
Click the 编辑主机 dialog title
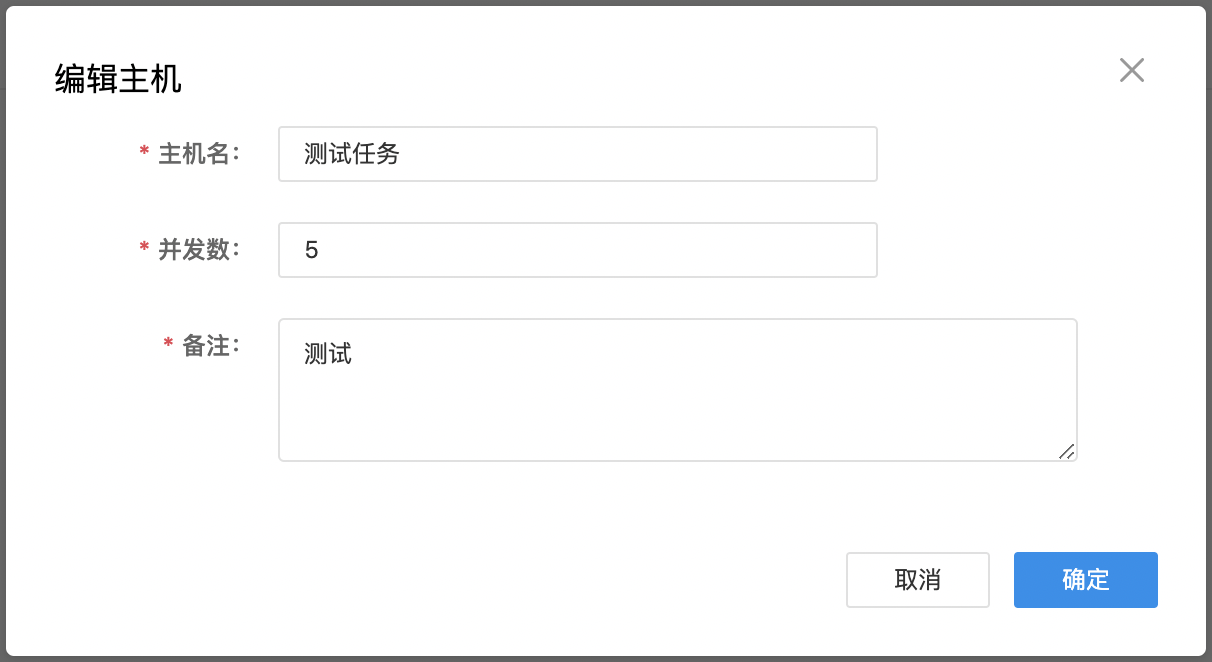click(118, 79)
